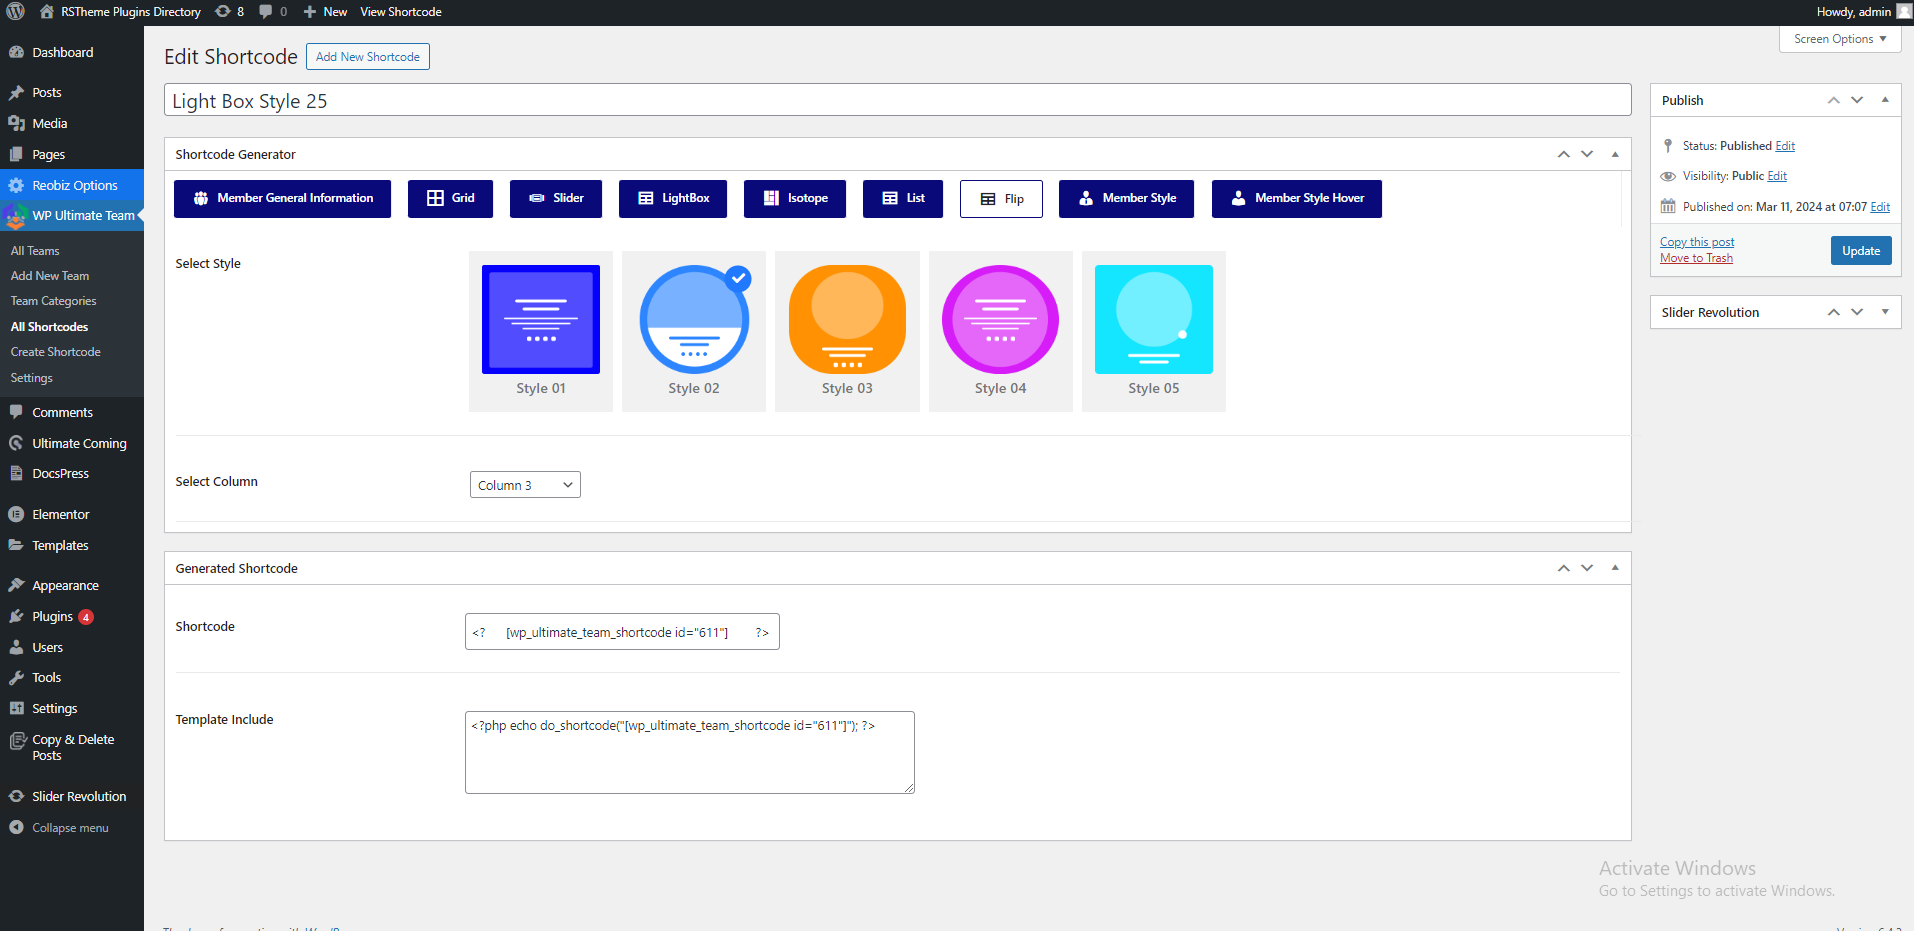Click the Collapse menu arrow icon

(x=16, y=827)
